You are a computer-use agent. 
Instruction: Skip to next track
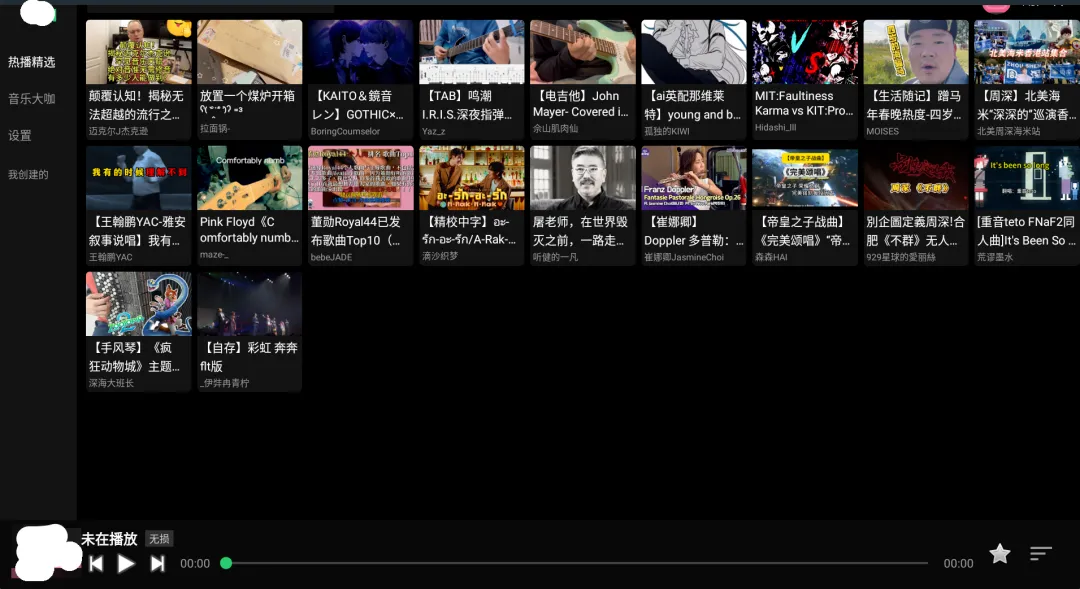coord(158,564)
